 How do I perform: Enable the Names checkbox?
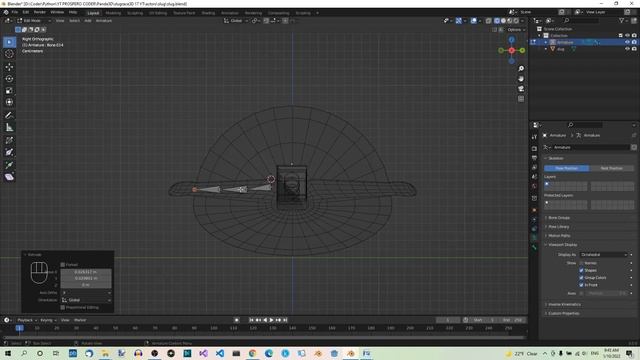581,263
